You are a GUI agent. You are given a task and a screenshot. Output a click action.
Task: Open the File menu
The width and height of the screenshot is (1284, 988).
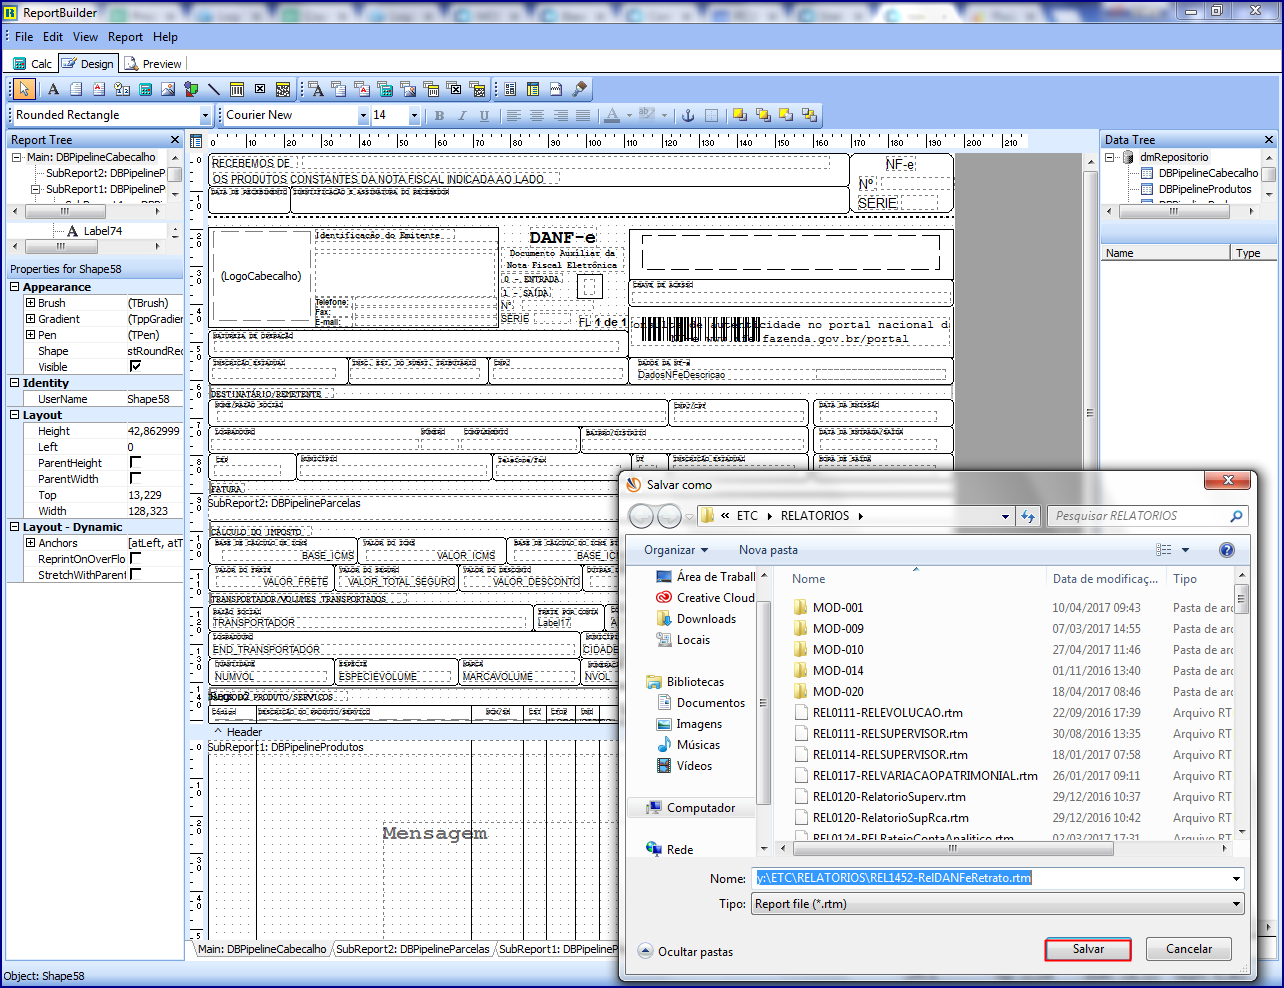pos(24,37)
